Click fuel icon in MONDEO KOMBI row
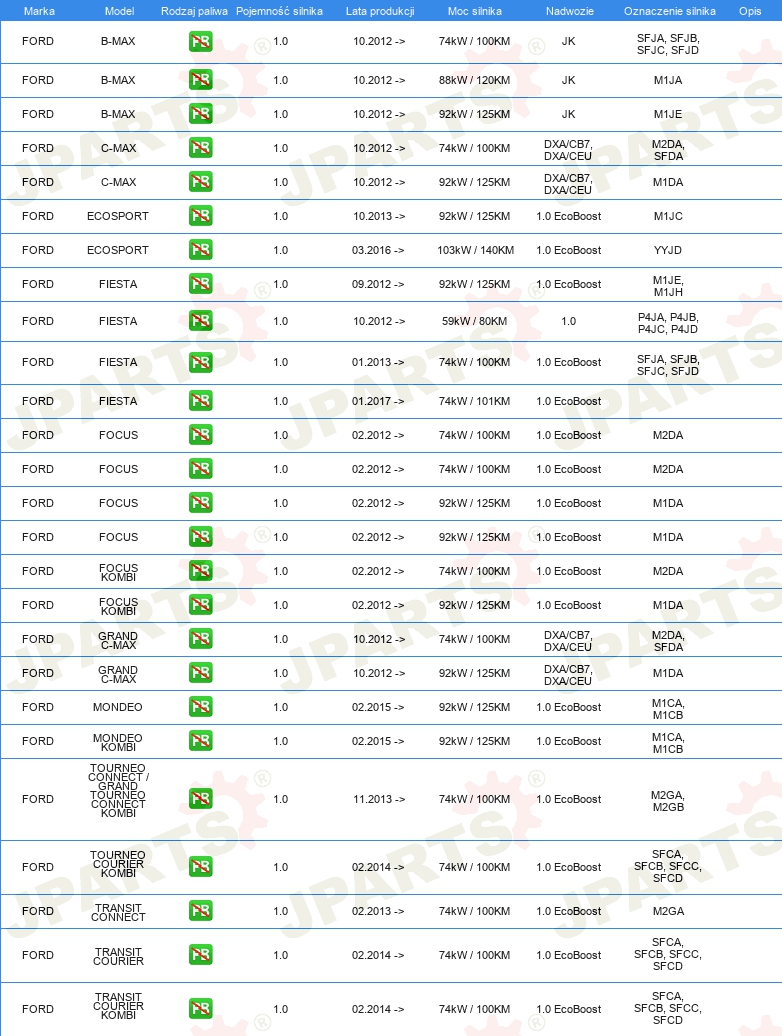Screen dimensions: 782x1036 pos(201,741)
